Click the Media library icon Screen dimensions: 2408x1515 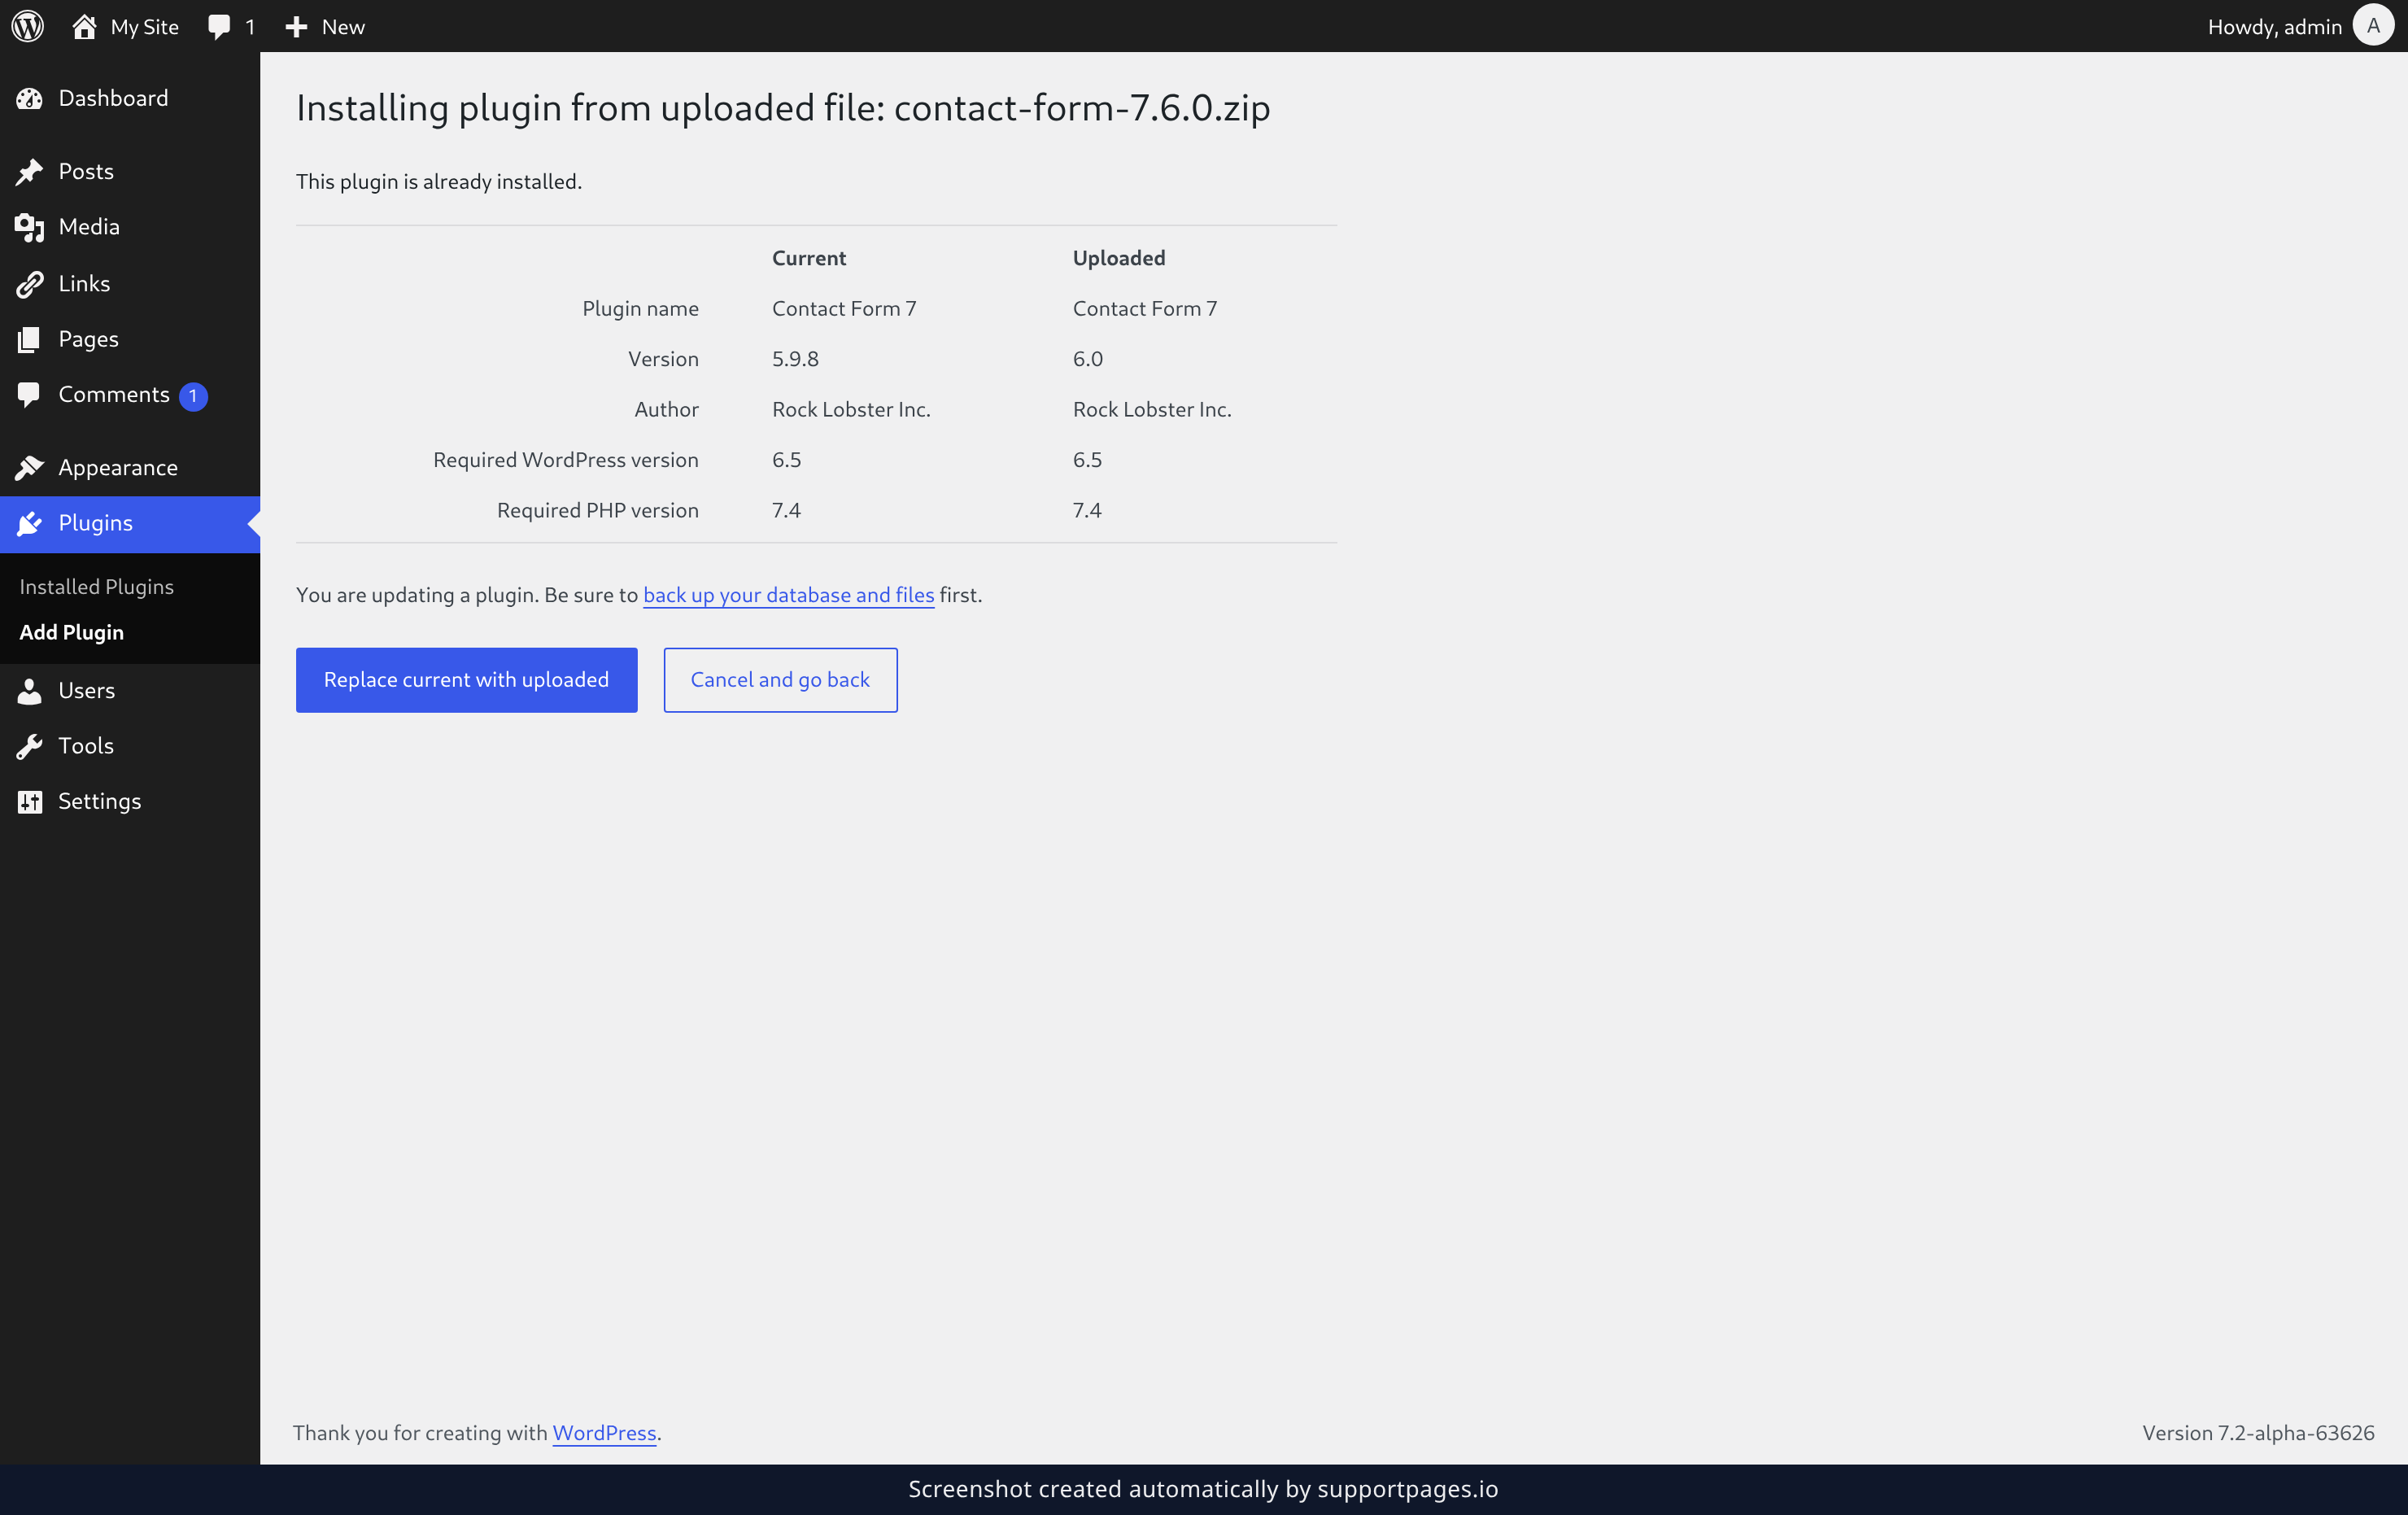click(x=30, y=227)
